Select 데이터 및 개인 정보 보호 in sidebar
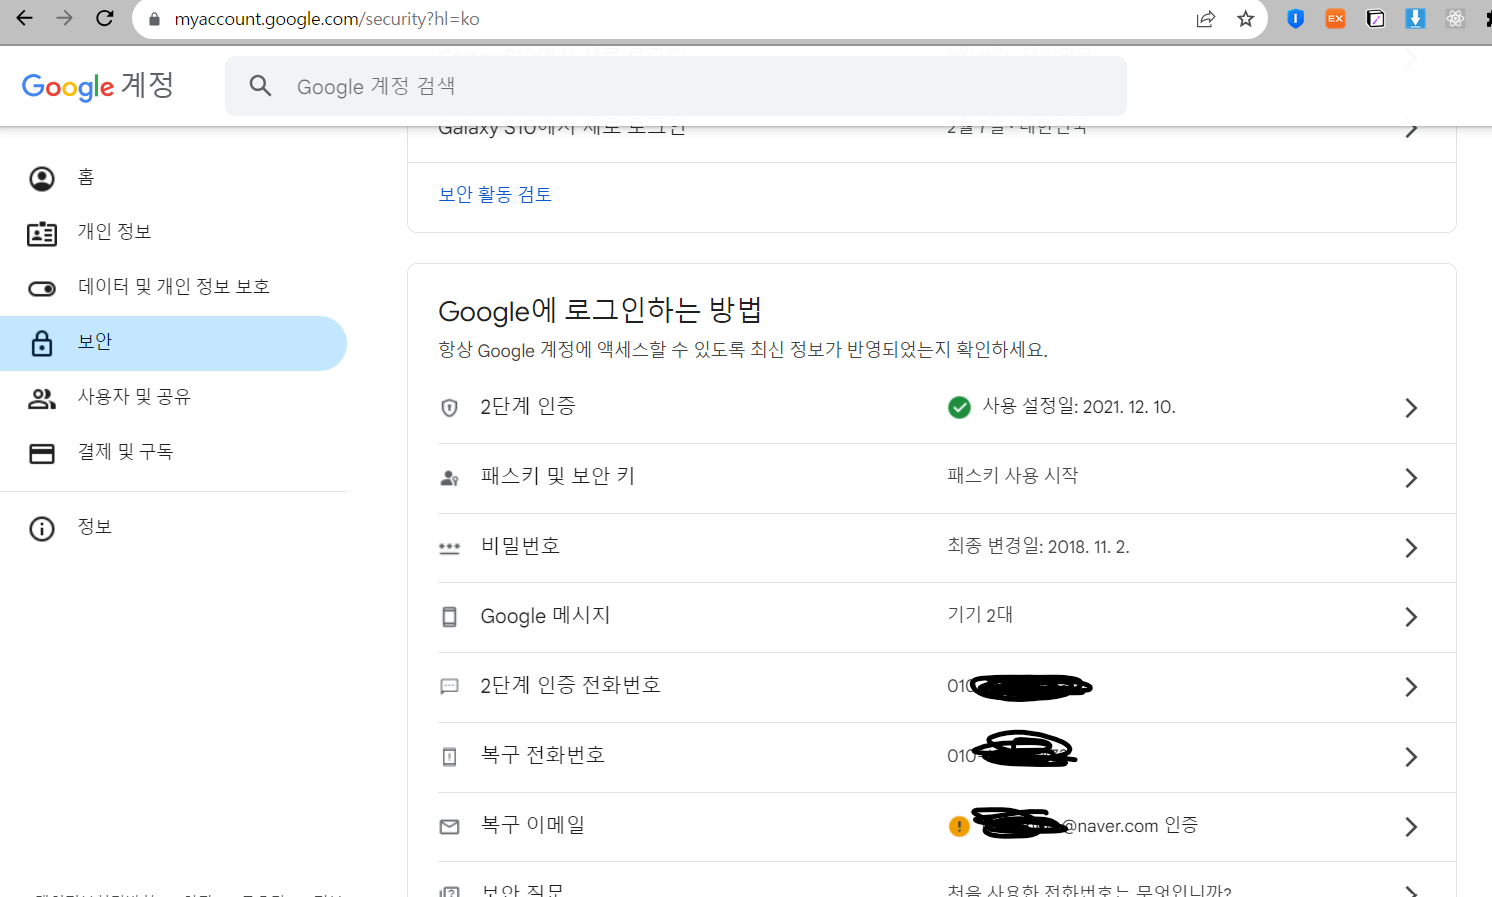This screenshot has width=1492, height=897. point(173,288)
